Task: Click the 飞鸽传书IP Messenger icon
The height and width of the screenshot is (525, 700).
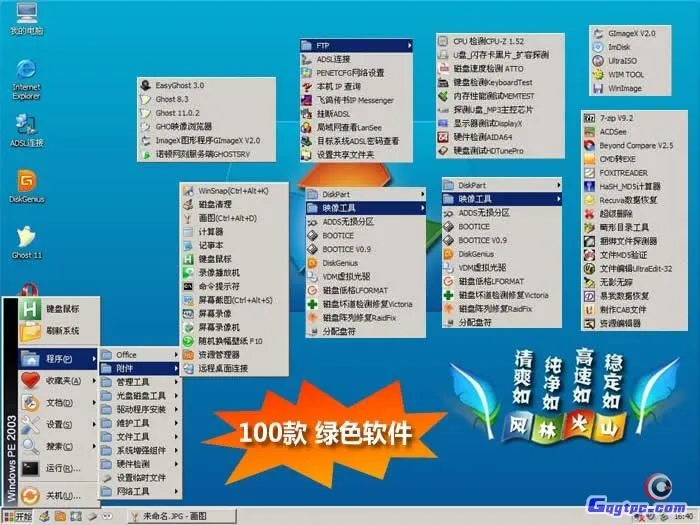Action: pyautogui.click(x=306, y=100)
